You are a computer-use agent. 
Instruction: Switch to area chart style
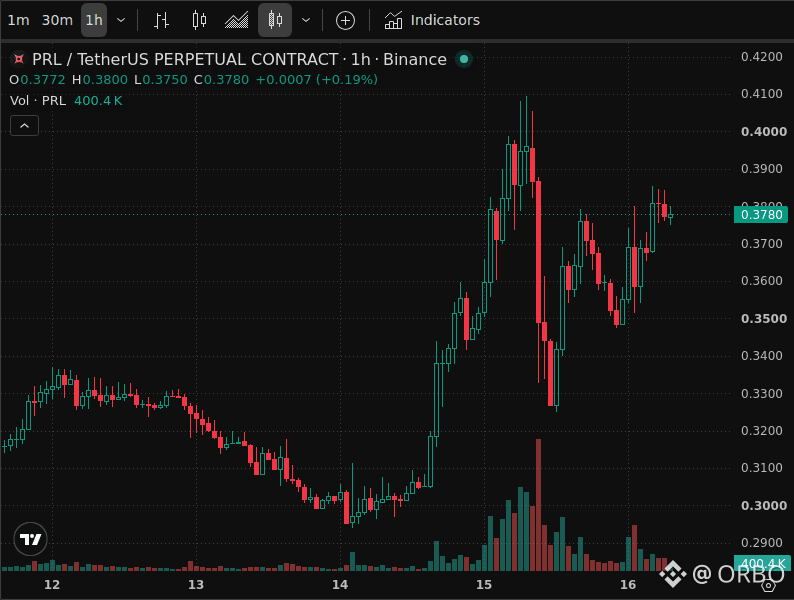(236, 20)
